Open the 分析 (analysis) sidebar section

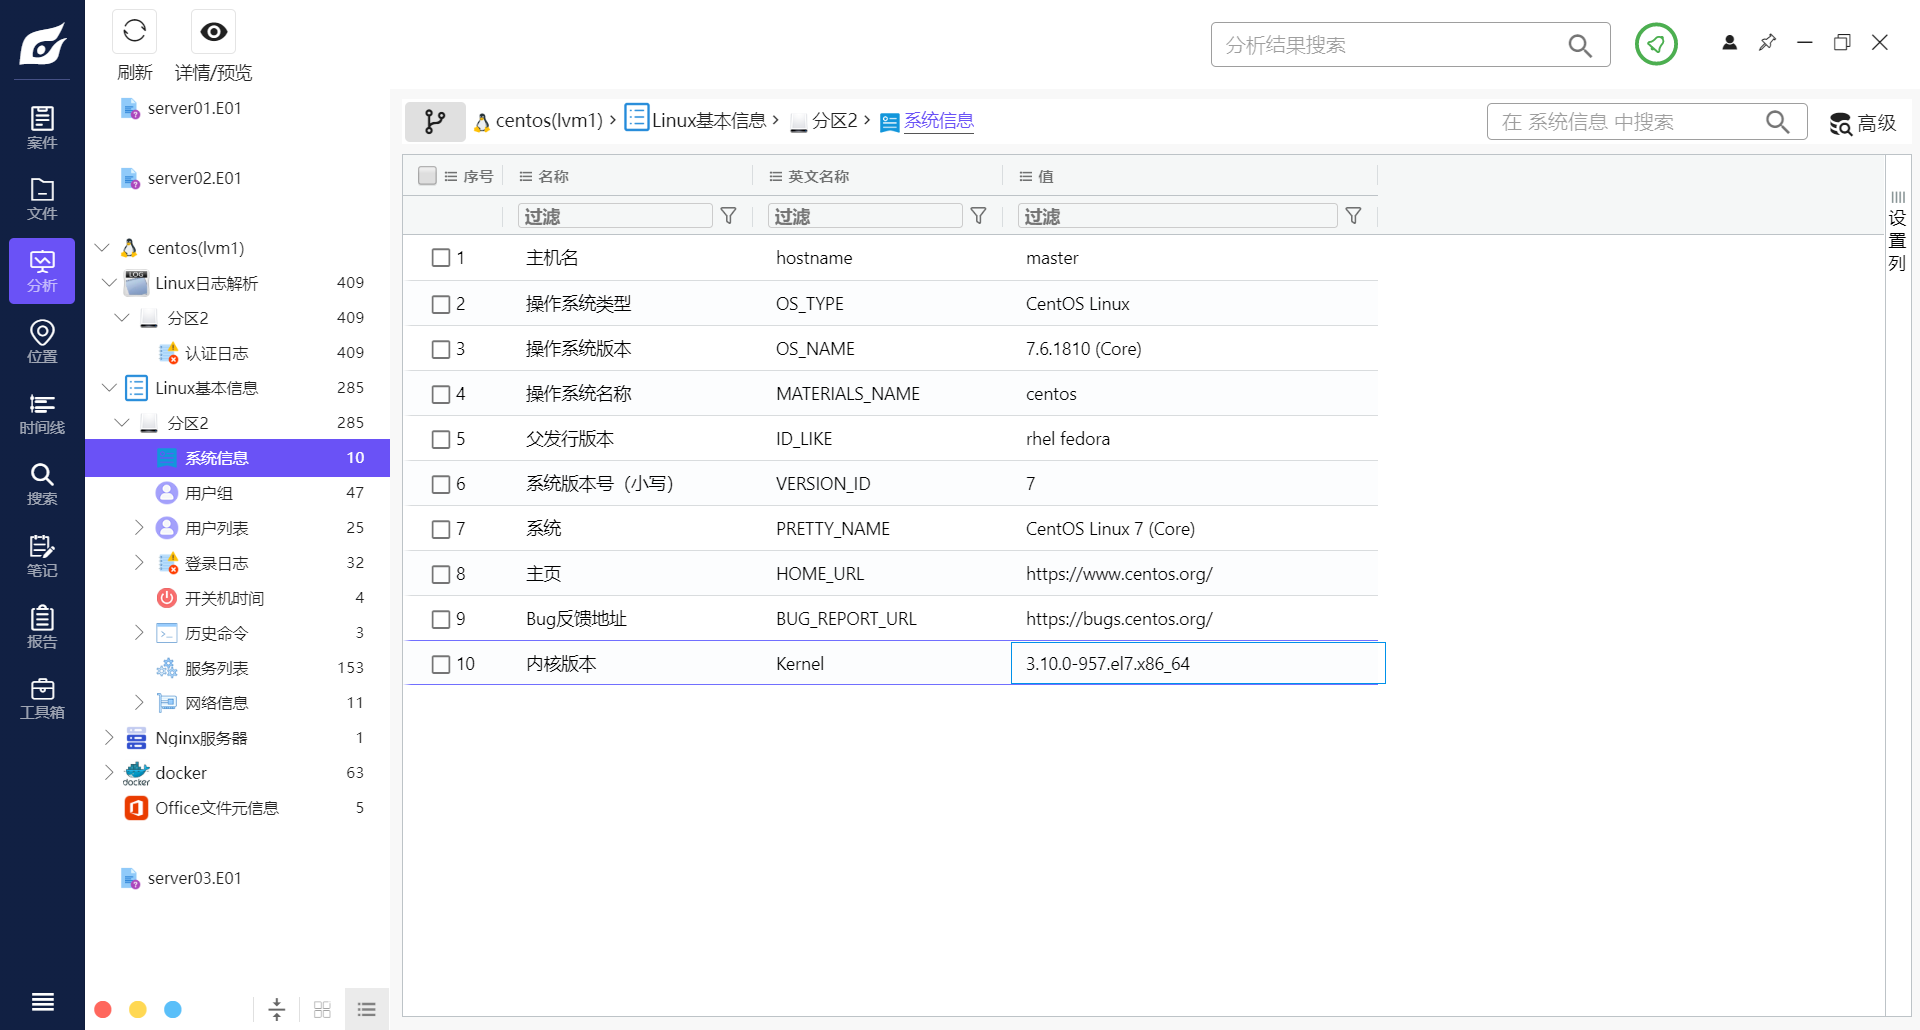coord(42,271)
